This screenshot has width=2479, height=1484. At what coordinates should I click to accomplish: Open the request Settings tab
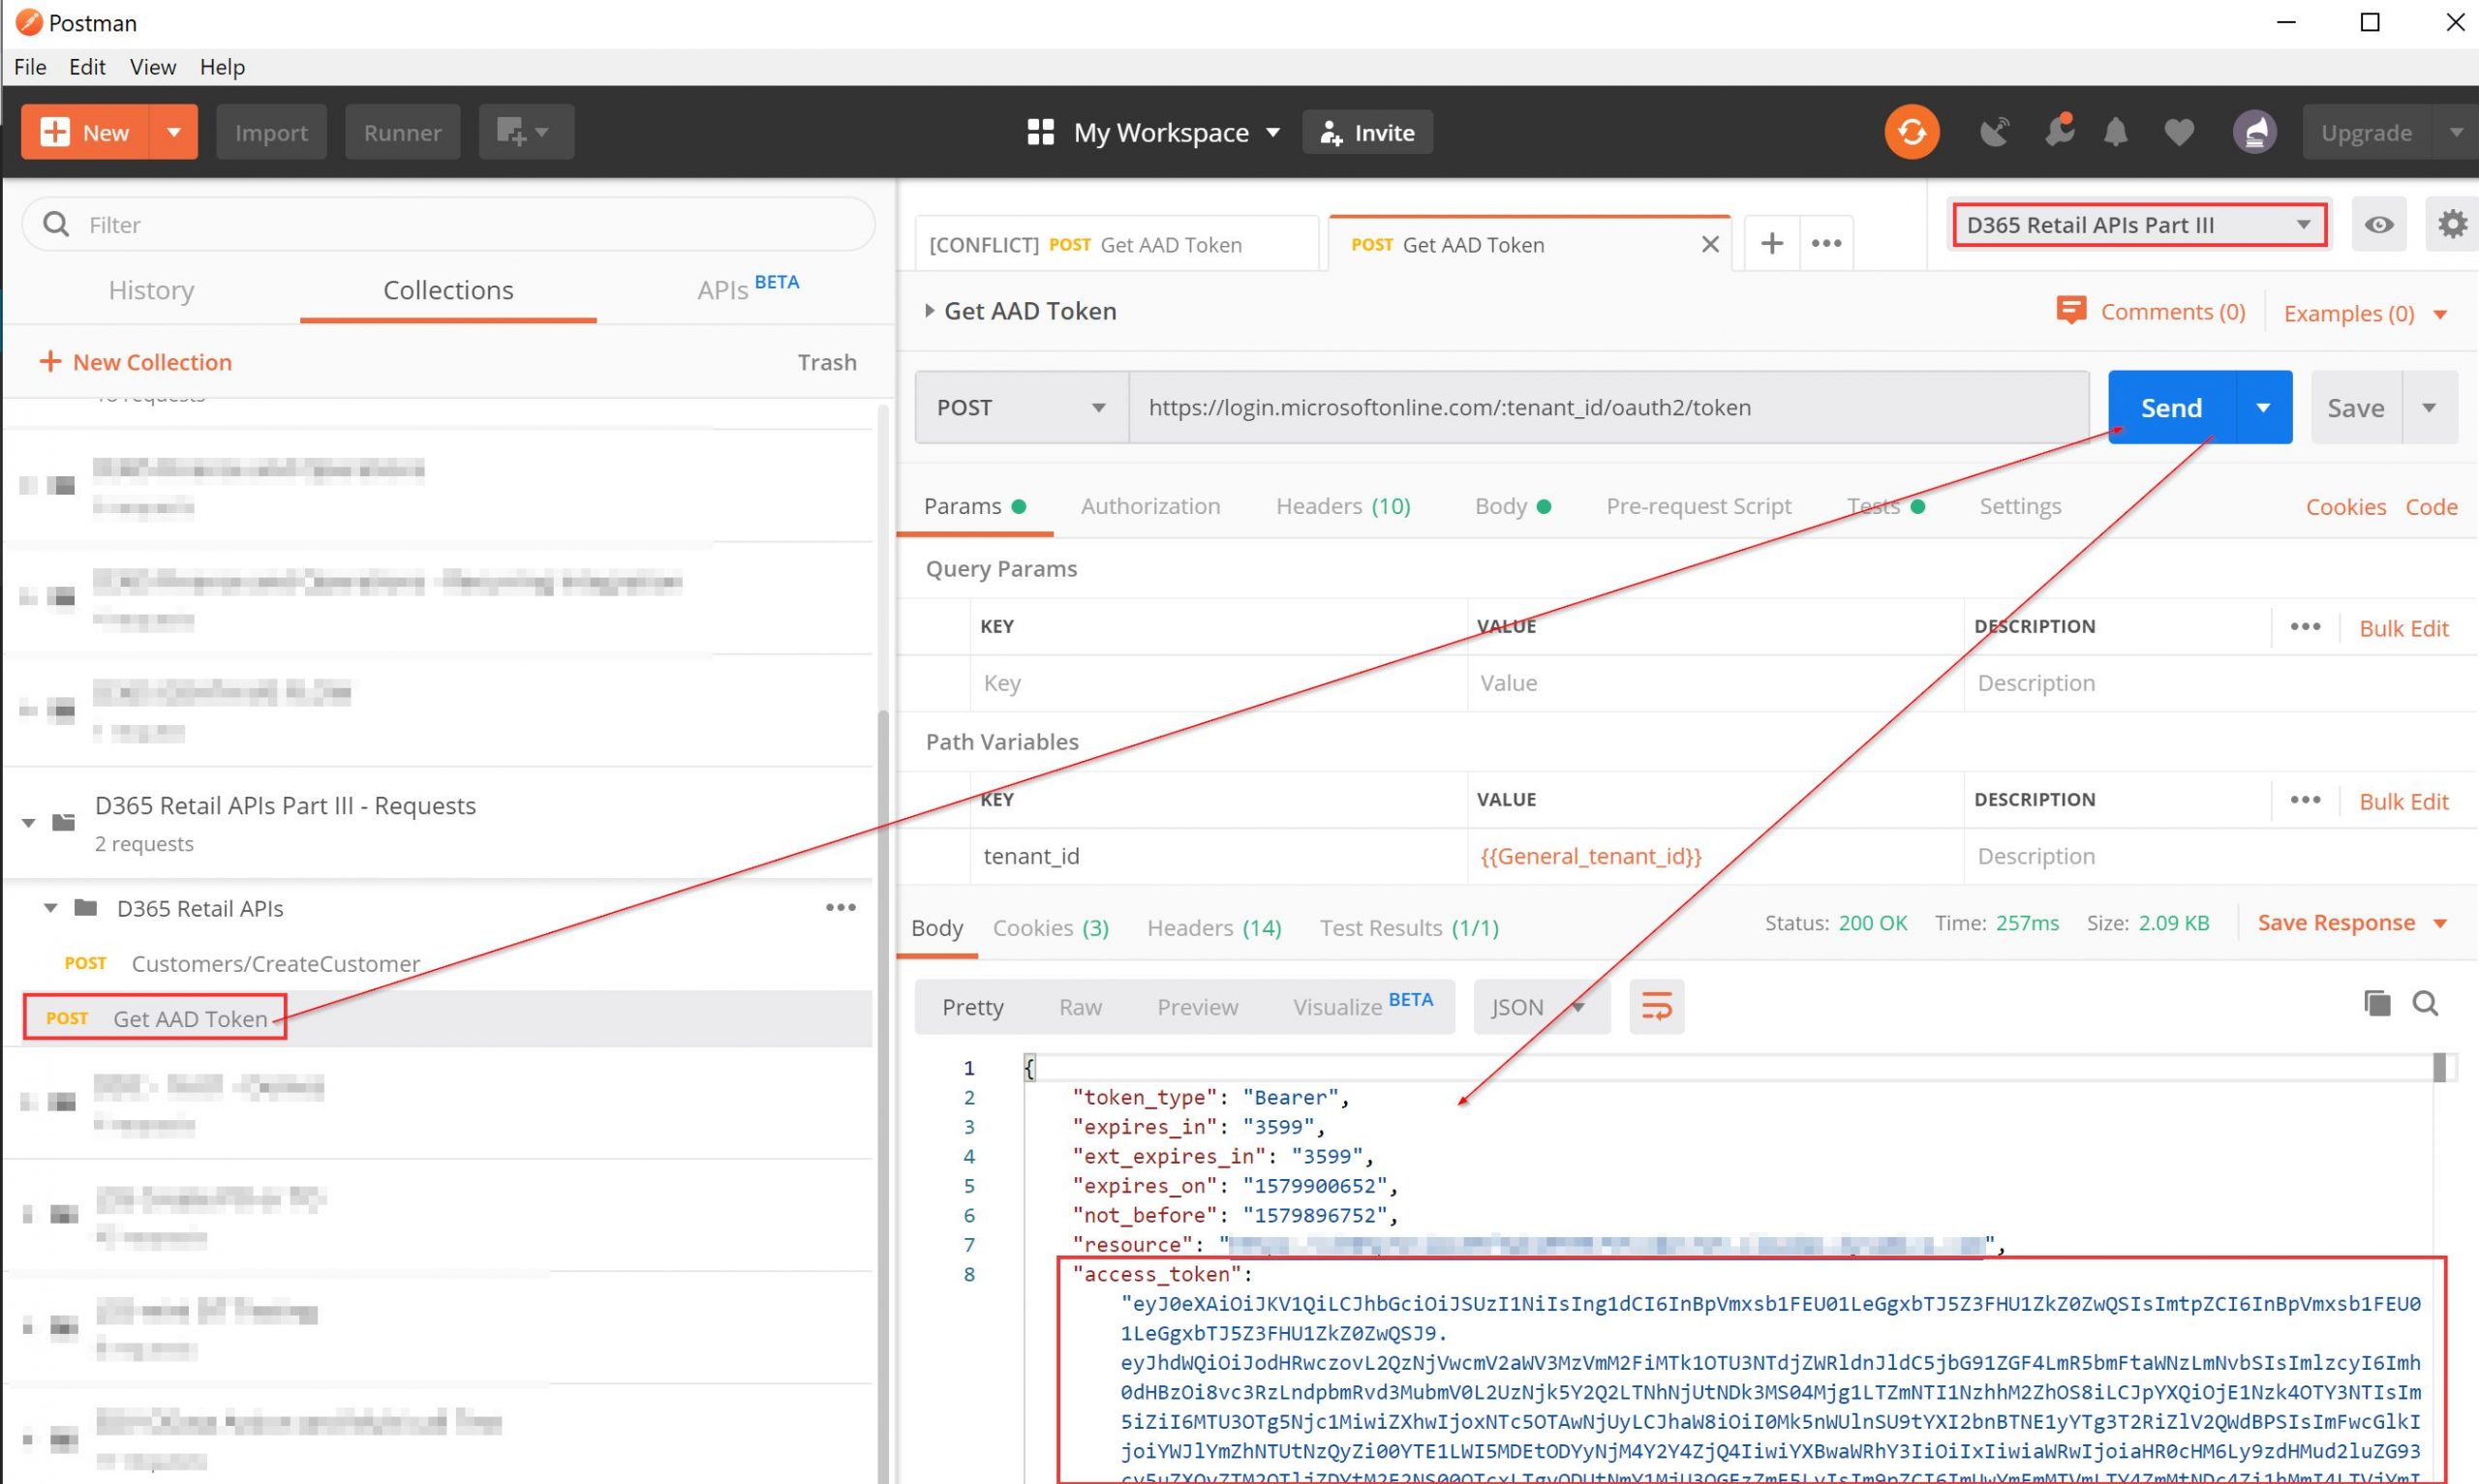(x=2020, y=506)
